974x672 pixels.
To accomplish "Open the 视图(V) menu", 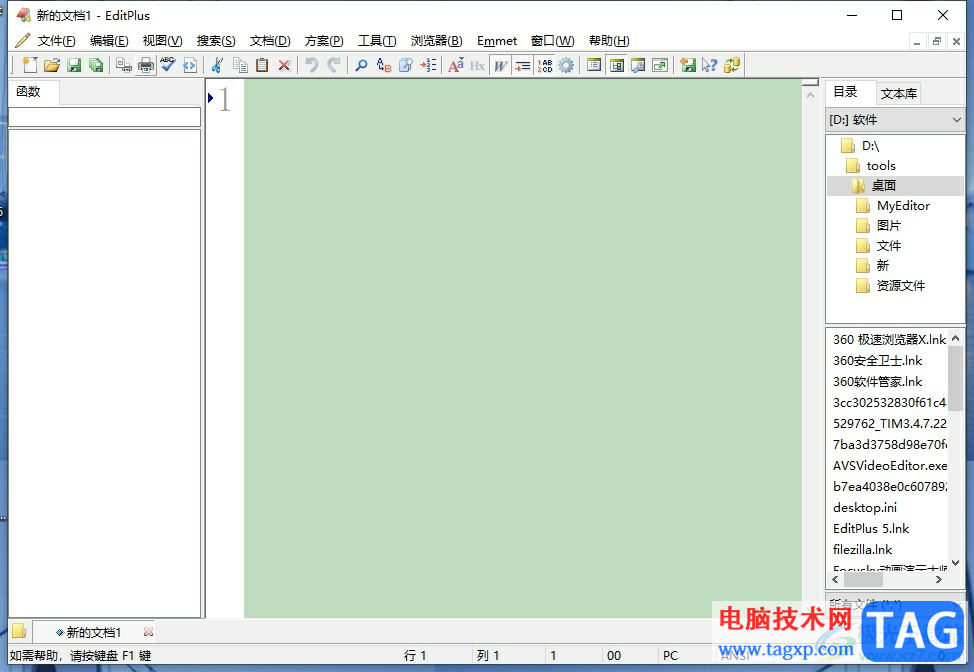I will 163,40.
